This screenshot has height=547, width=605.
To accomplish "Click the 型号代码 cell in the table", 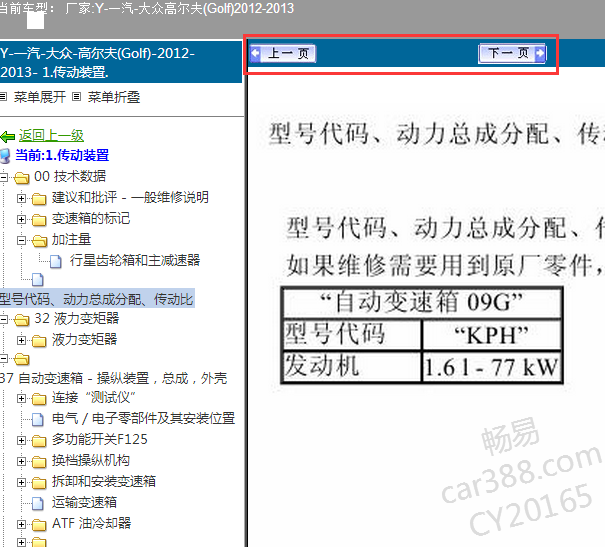I will pos(352,335).
